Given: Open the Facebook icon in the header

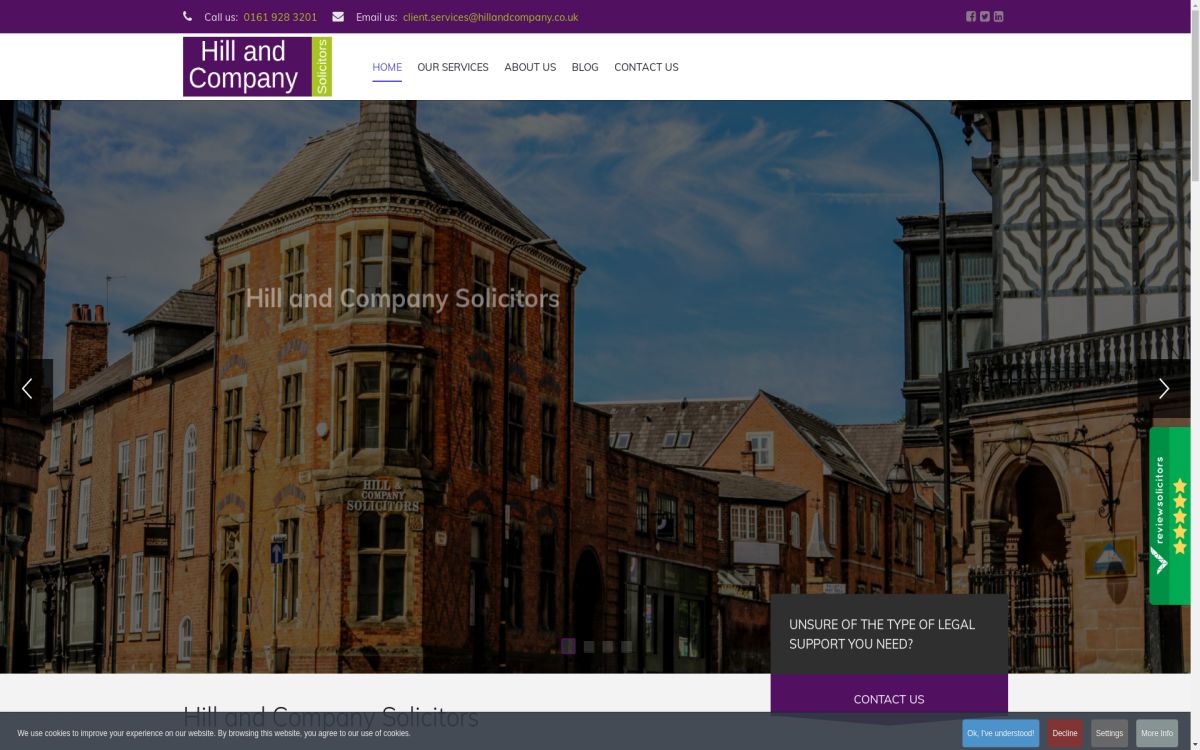Looking at the screenshot, I should pos(970,16).
